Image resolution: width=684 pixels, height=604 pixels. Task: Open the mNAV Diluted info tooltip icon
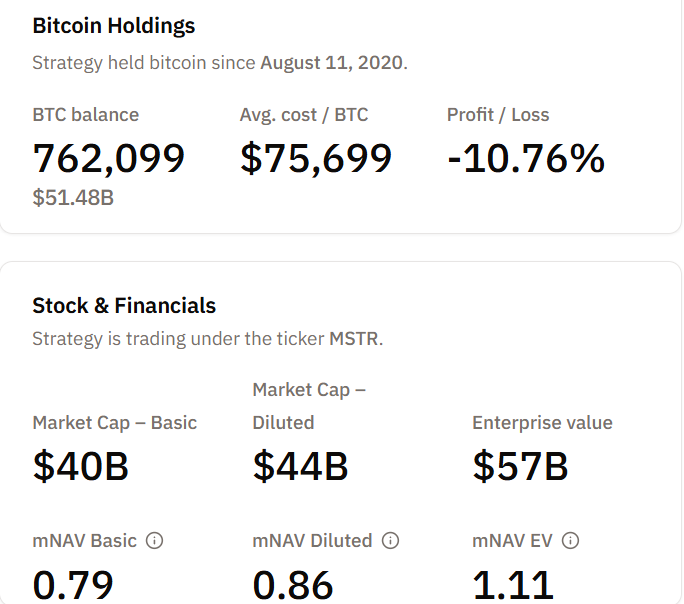coord(391,541)
